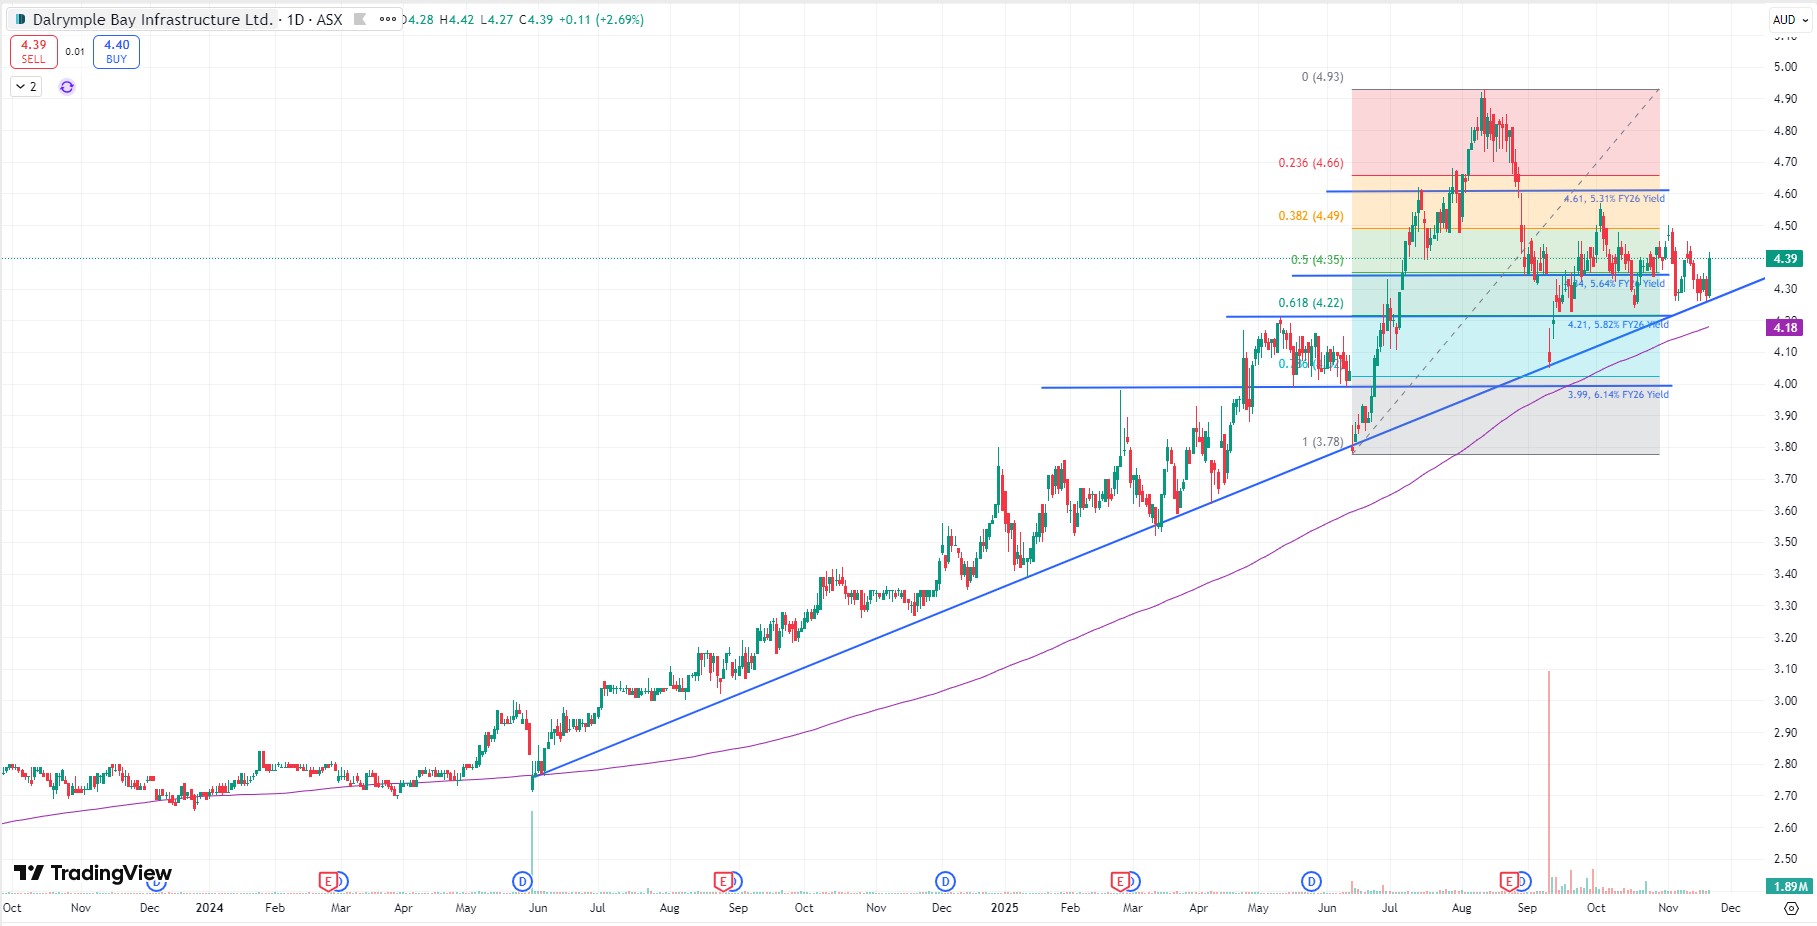Image resolution: width=1817 pixels, height=926 pixels.
Task: Click the 1D interval label in legend
Action: (x=296, y=19)
